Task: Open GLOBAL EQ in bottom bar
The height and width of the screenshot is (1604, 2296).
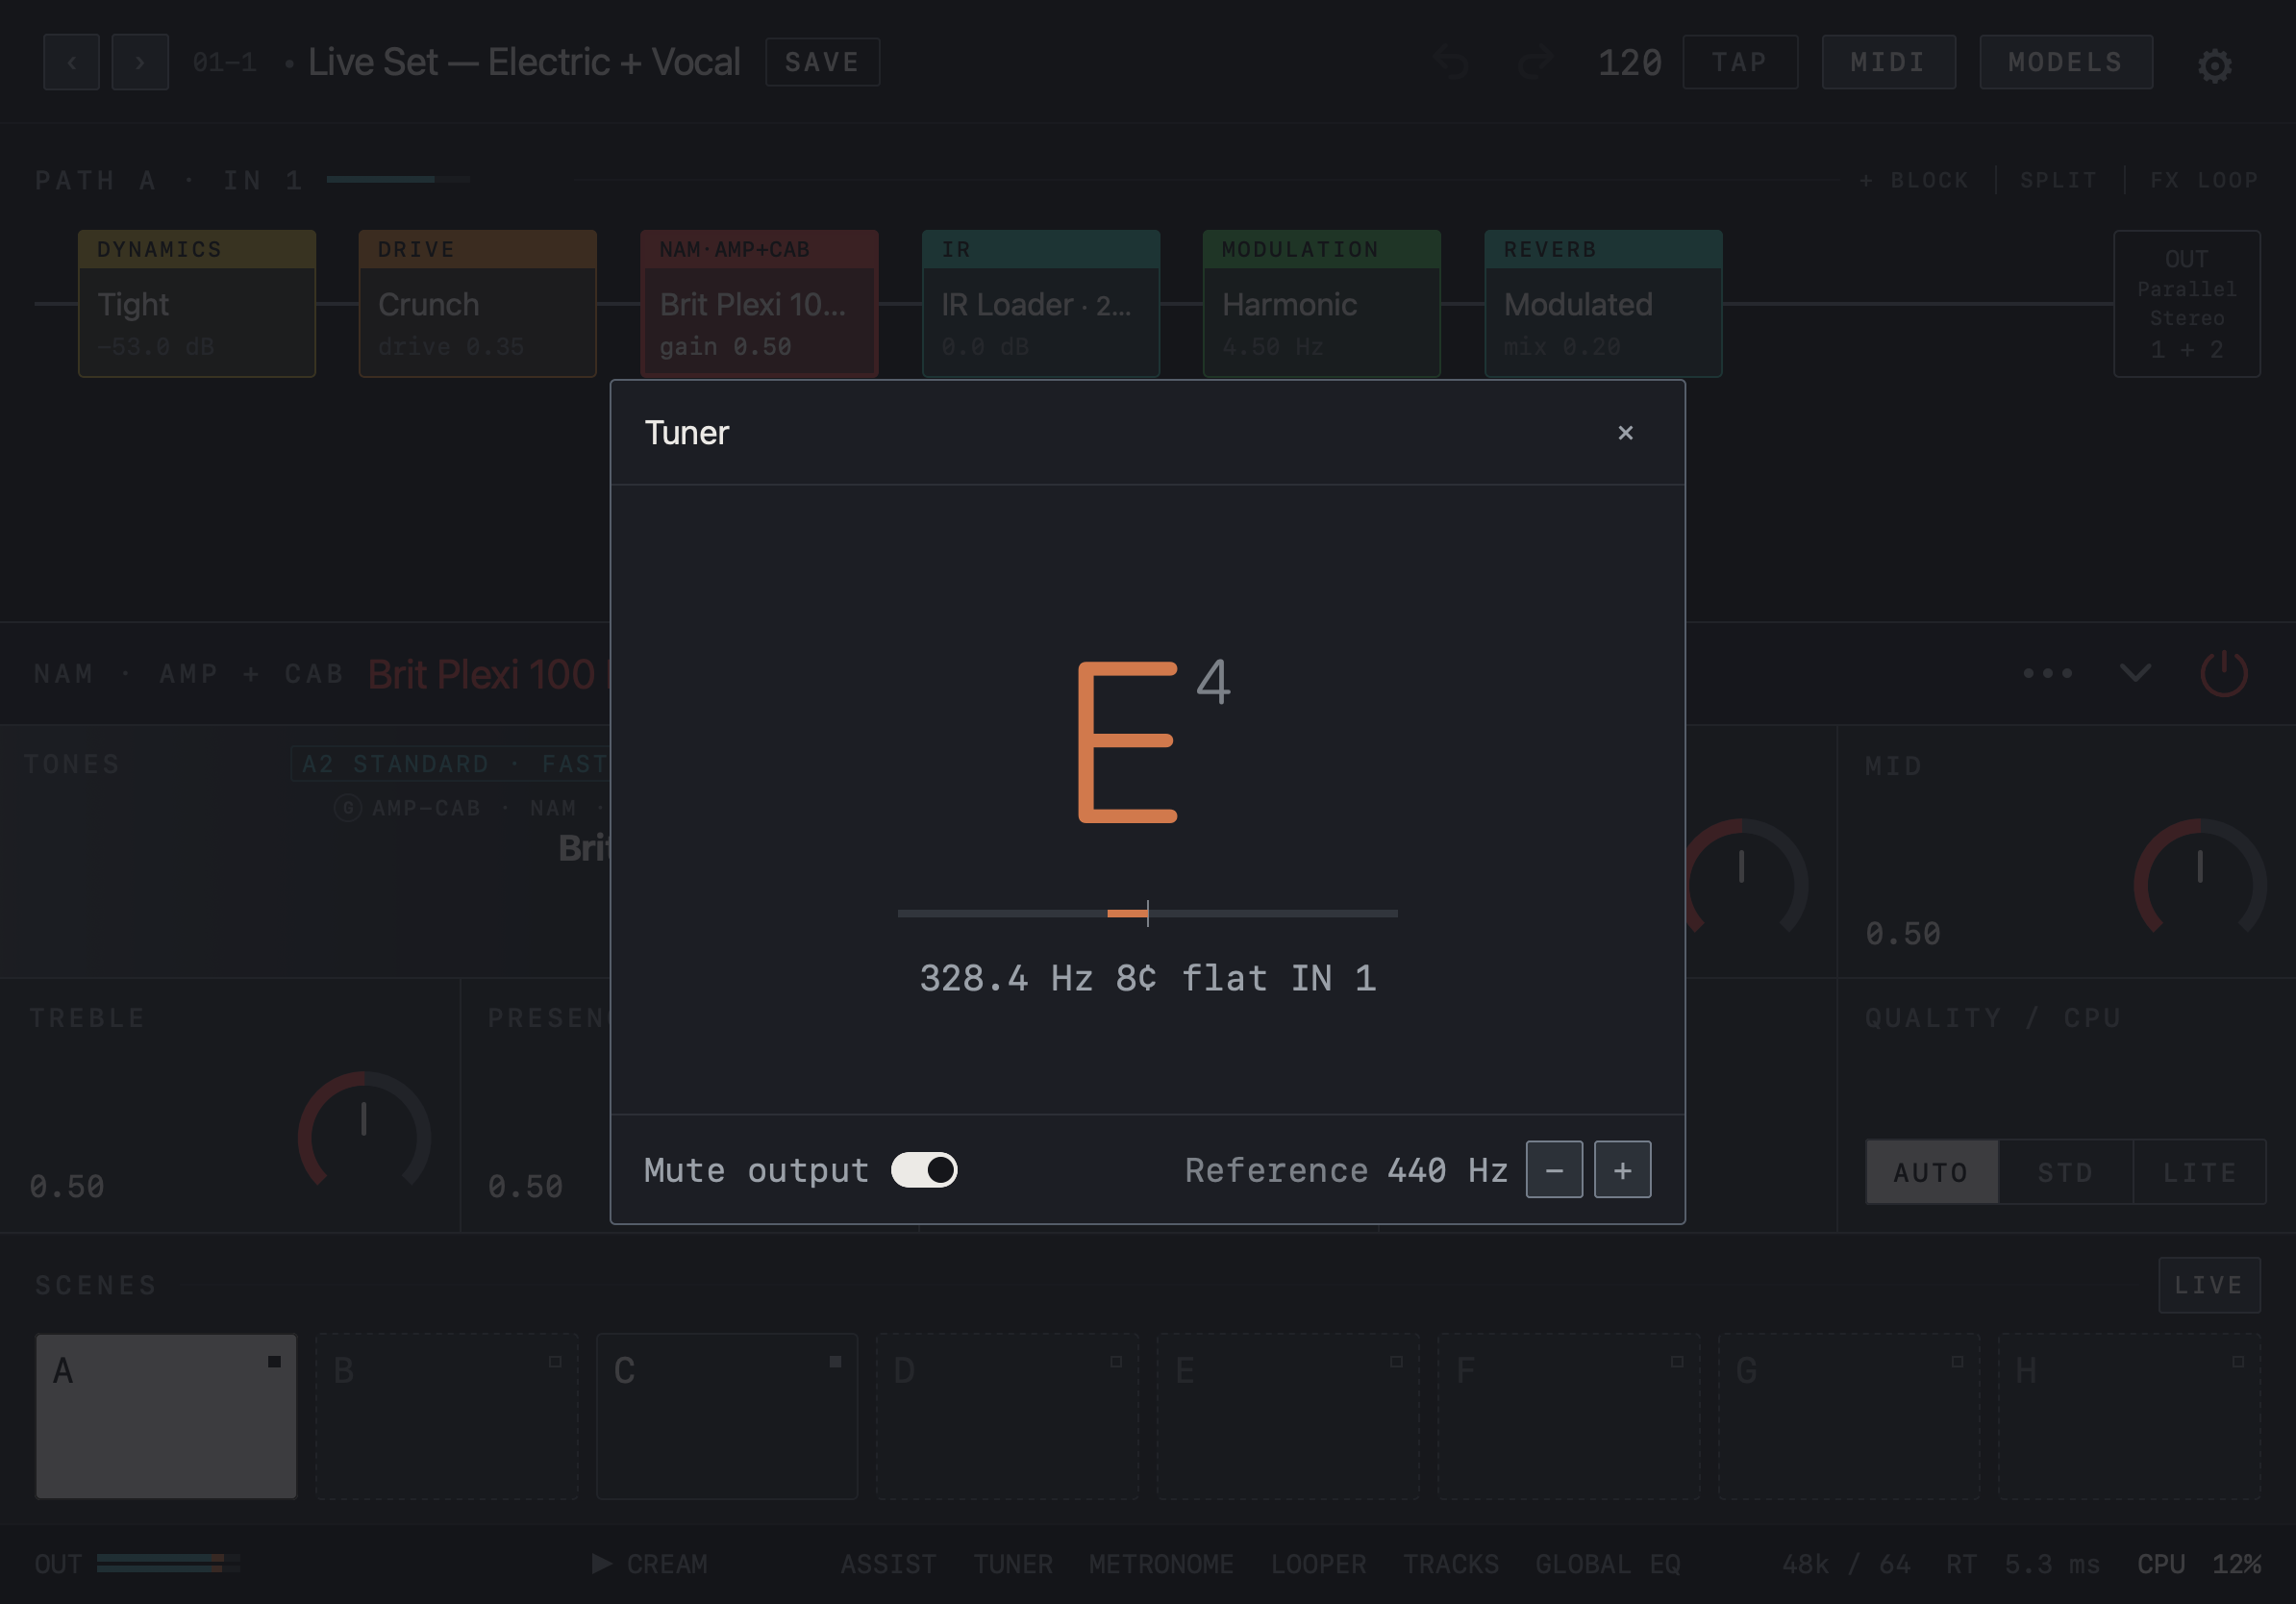Action: point(1608,1564)
